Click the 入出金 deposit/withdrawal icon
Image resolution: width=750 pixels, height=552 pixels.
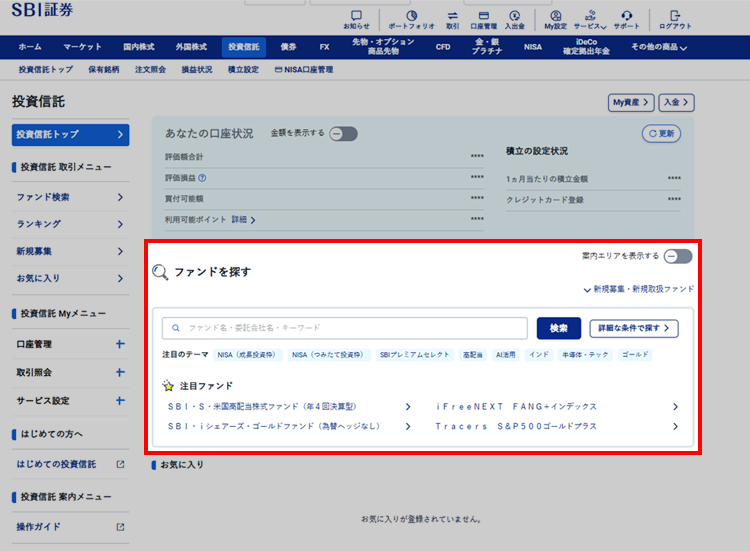pos(515,20)
